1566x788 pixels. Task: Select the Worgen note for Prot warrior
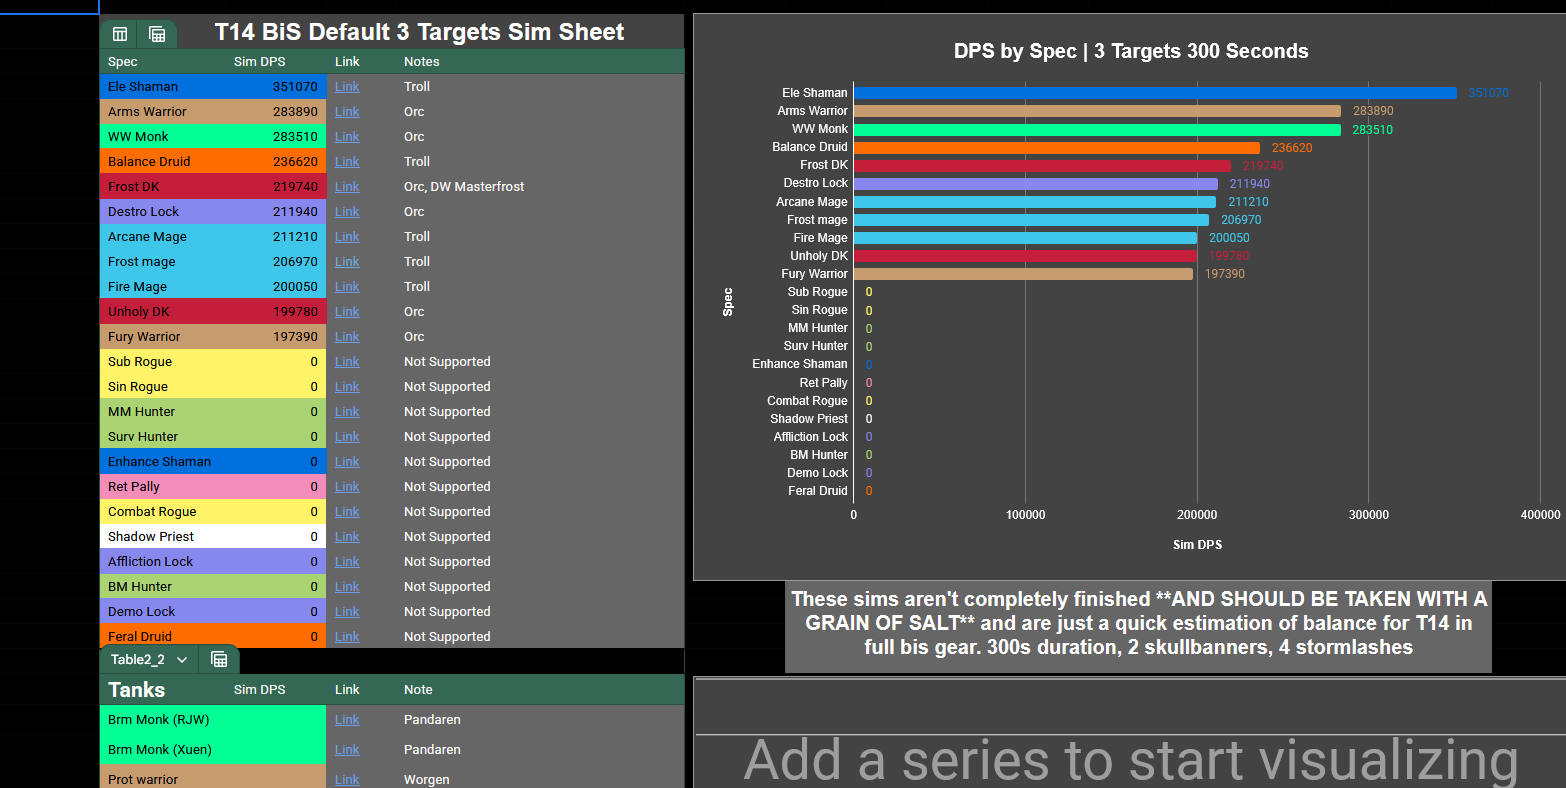coord(540,779)
